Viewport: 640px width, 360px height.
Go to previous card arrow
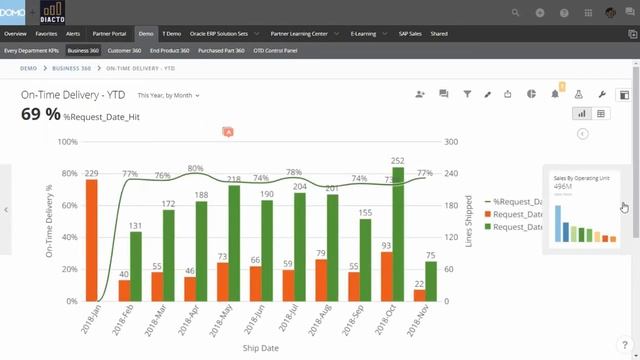pyautogui.click(x=6, y=210)
